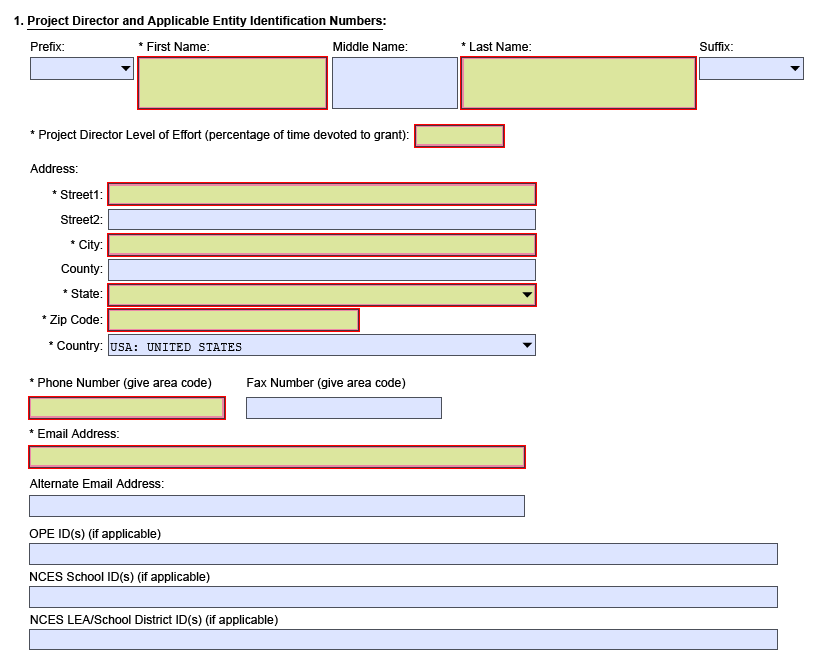Click the State field's arrow icon
The width and height of the screenshot is (830, 670).
pyautogui.click(x=525, y=294)
